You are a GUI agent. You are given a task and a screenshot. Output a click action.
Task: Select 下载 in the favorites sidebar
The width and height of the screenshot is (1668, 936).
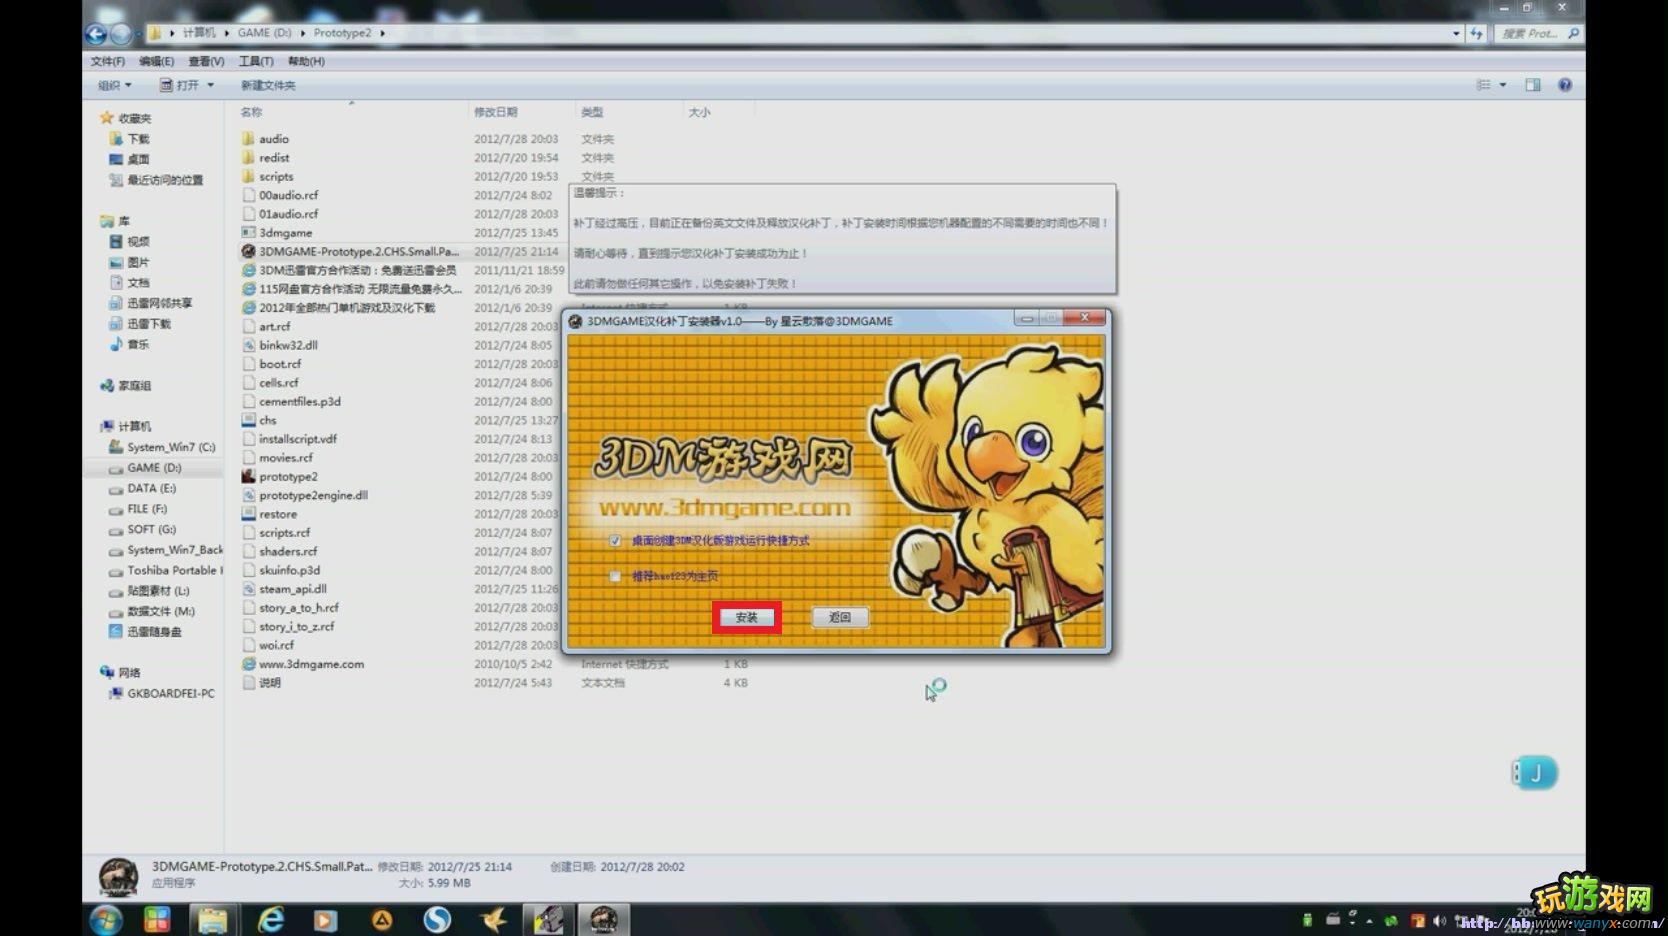click(138, 139)
